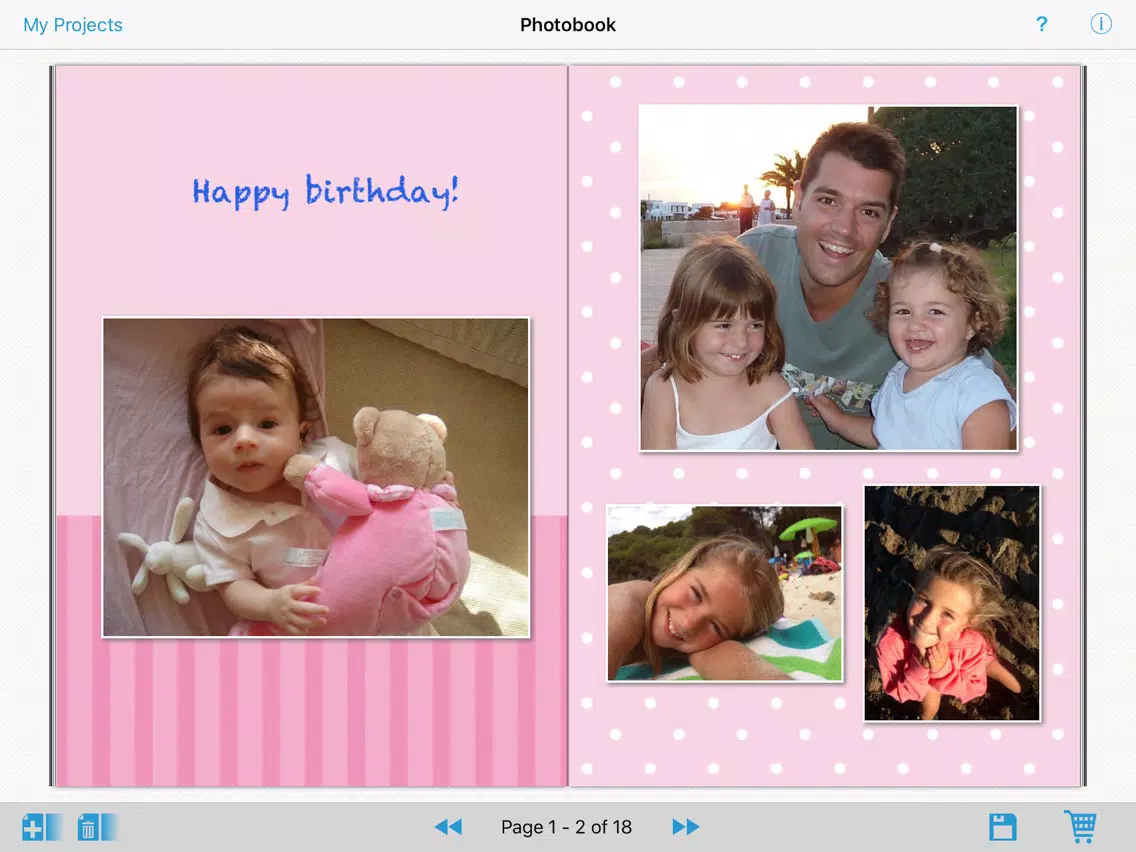Open the help question mark icon
Image resolution: width=1136 pixels, height=852 pixels.
[x=1041, y=25]
